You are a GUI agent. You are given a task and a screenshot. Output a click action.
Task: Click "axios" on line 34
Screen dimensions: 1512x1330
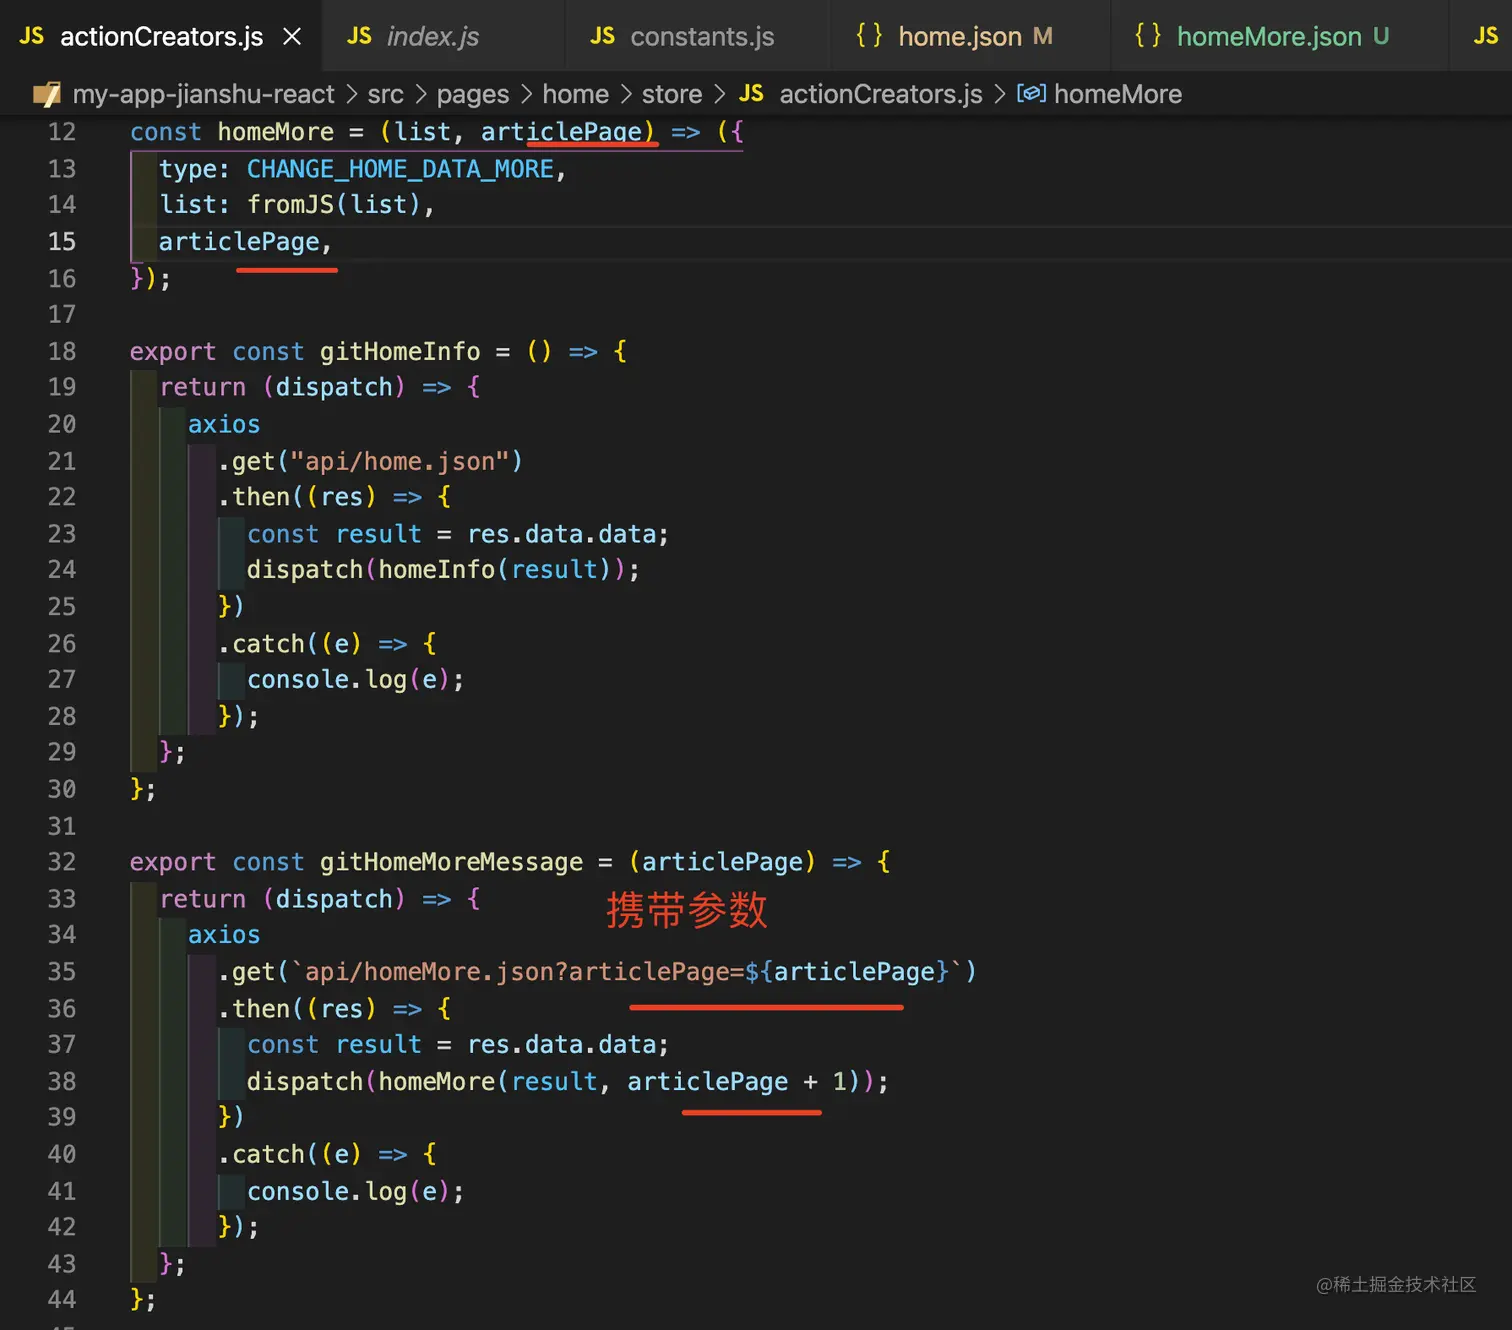click(x=224, y=935)
